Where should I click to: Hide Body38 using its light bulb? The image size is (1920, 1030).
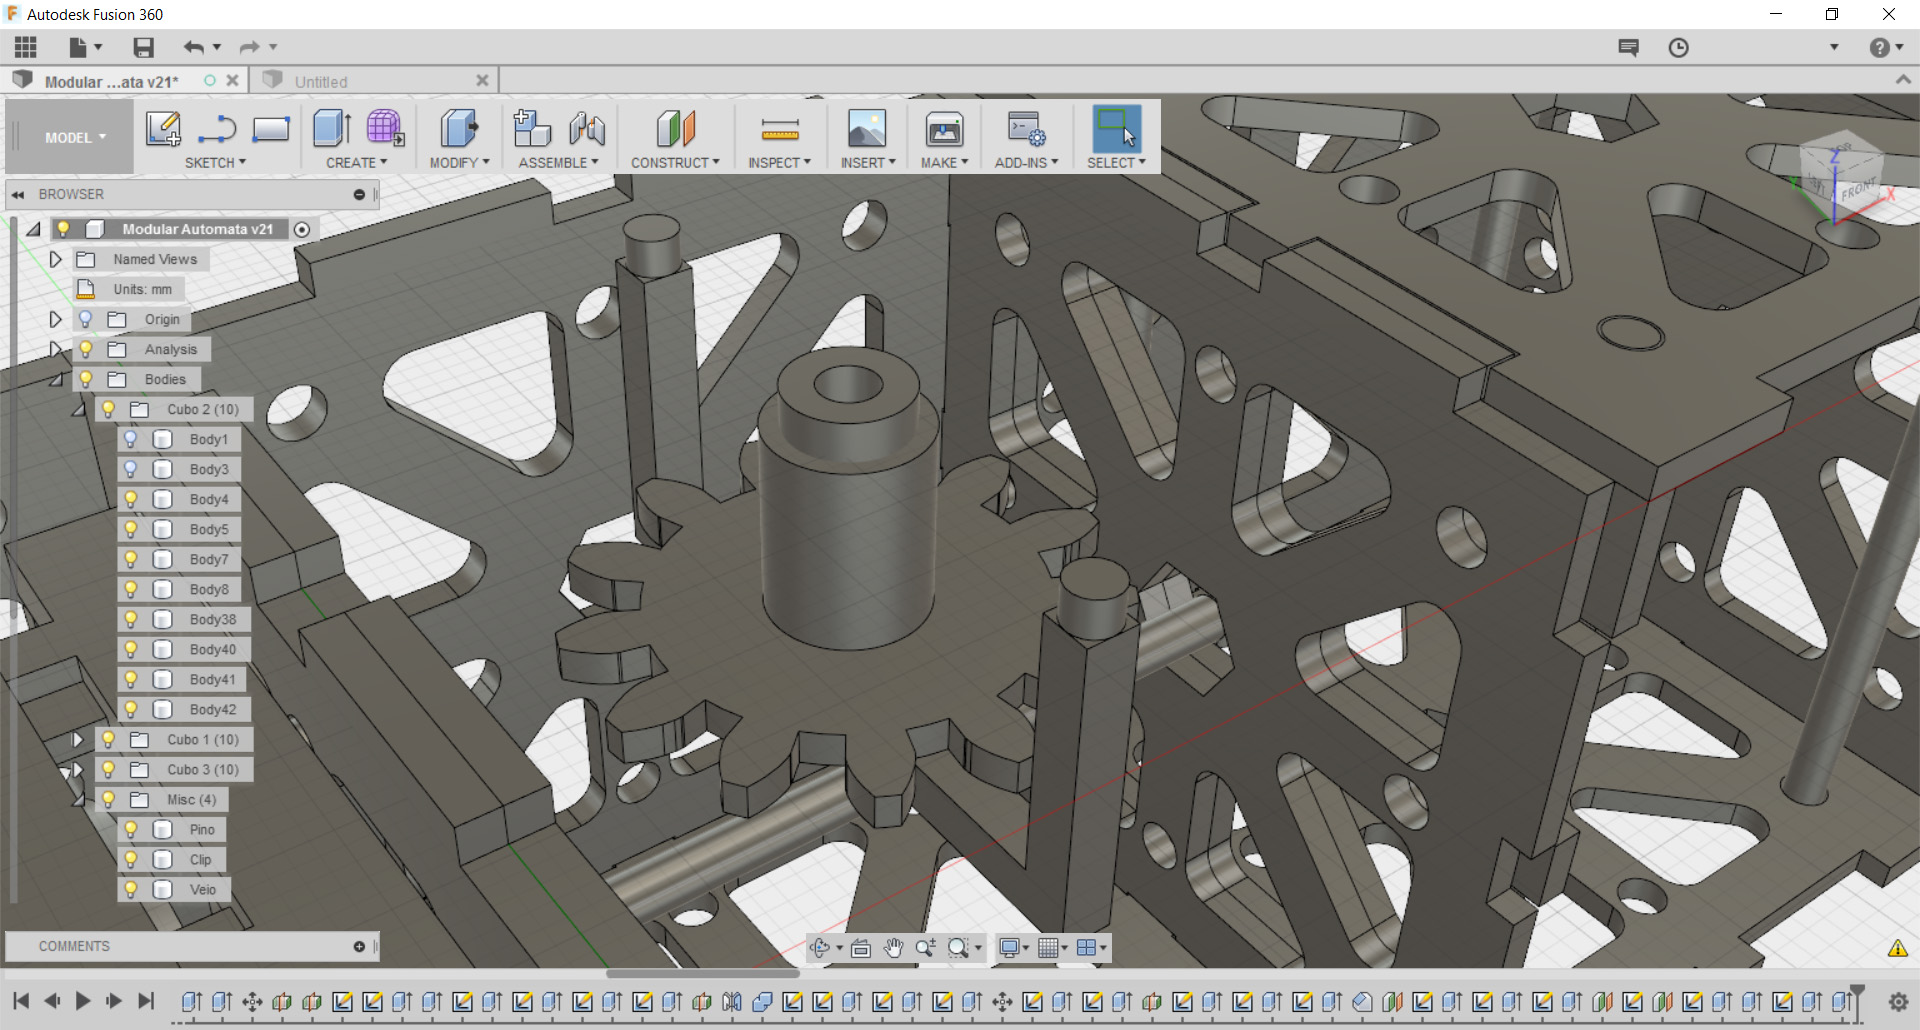(130, 619)
